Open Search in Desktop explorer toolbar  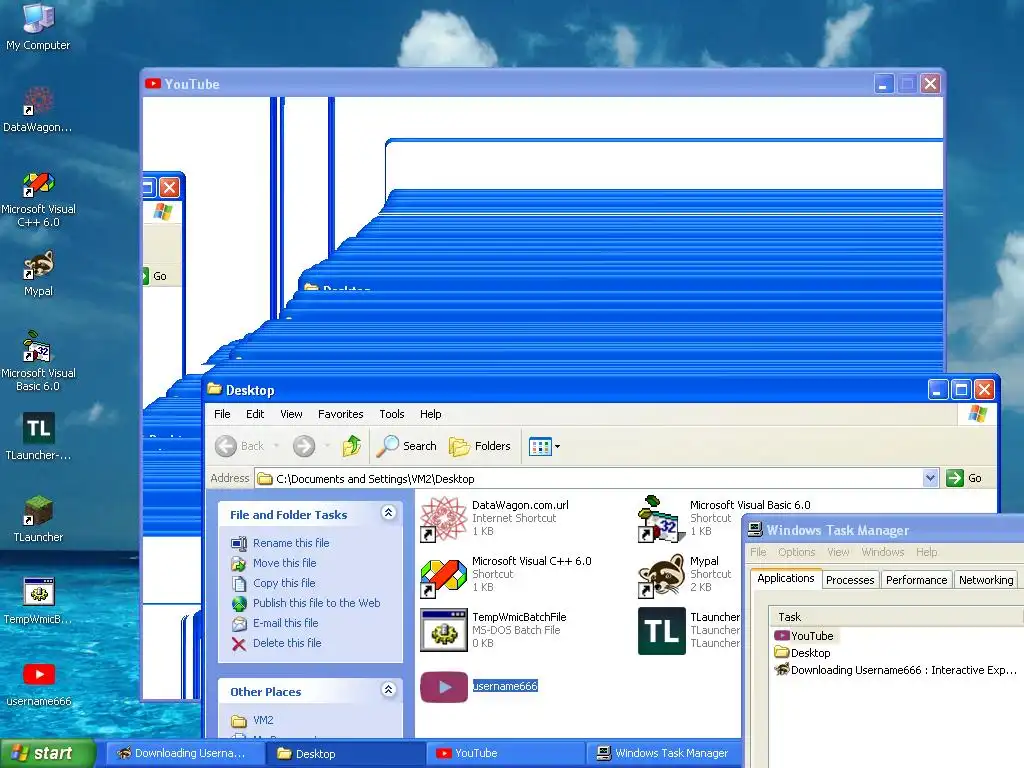[406, 446]
